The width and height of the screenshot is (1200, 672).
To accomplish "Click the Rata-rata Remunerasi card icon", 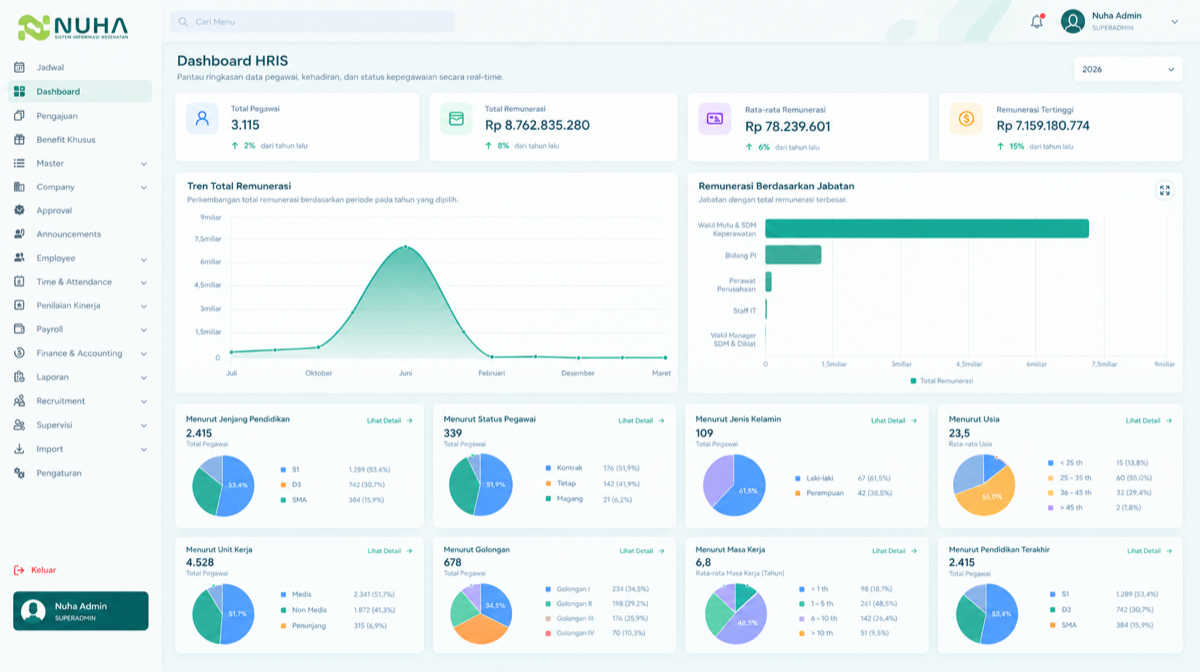I will (715, 118).
